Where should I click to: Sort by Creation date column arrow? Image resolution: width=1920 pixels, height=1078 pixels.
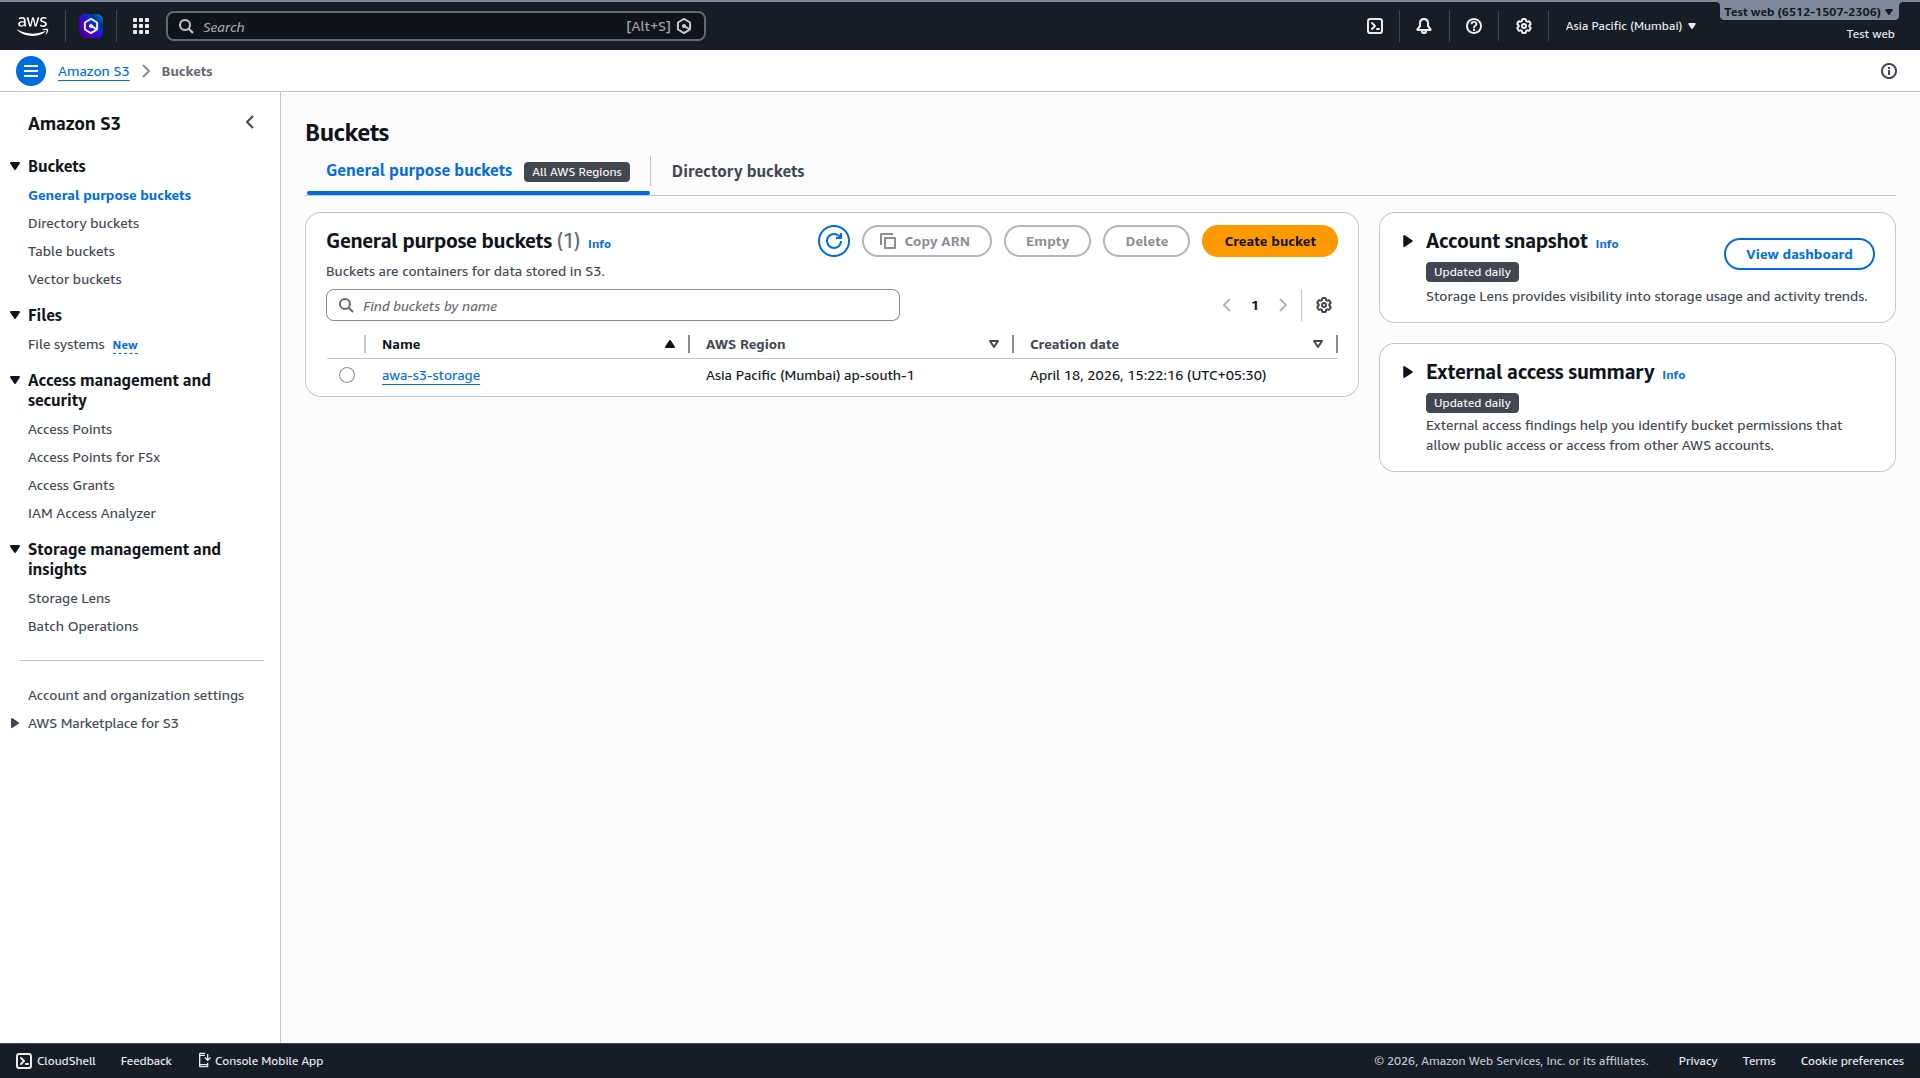(1318, 344)
